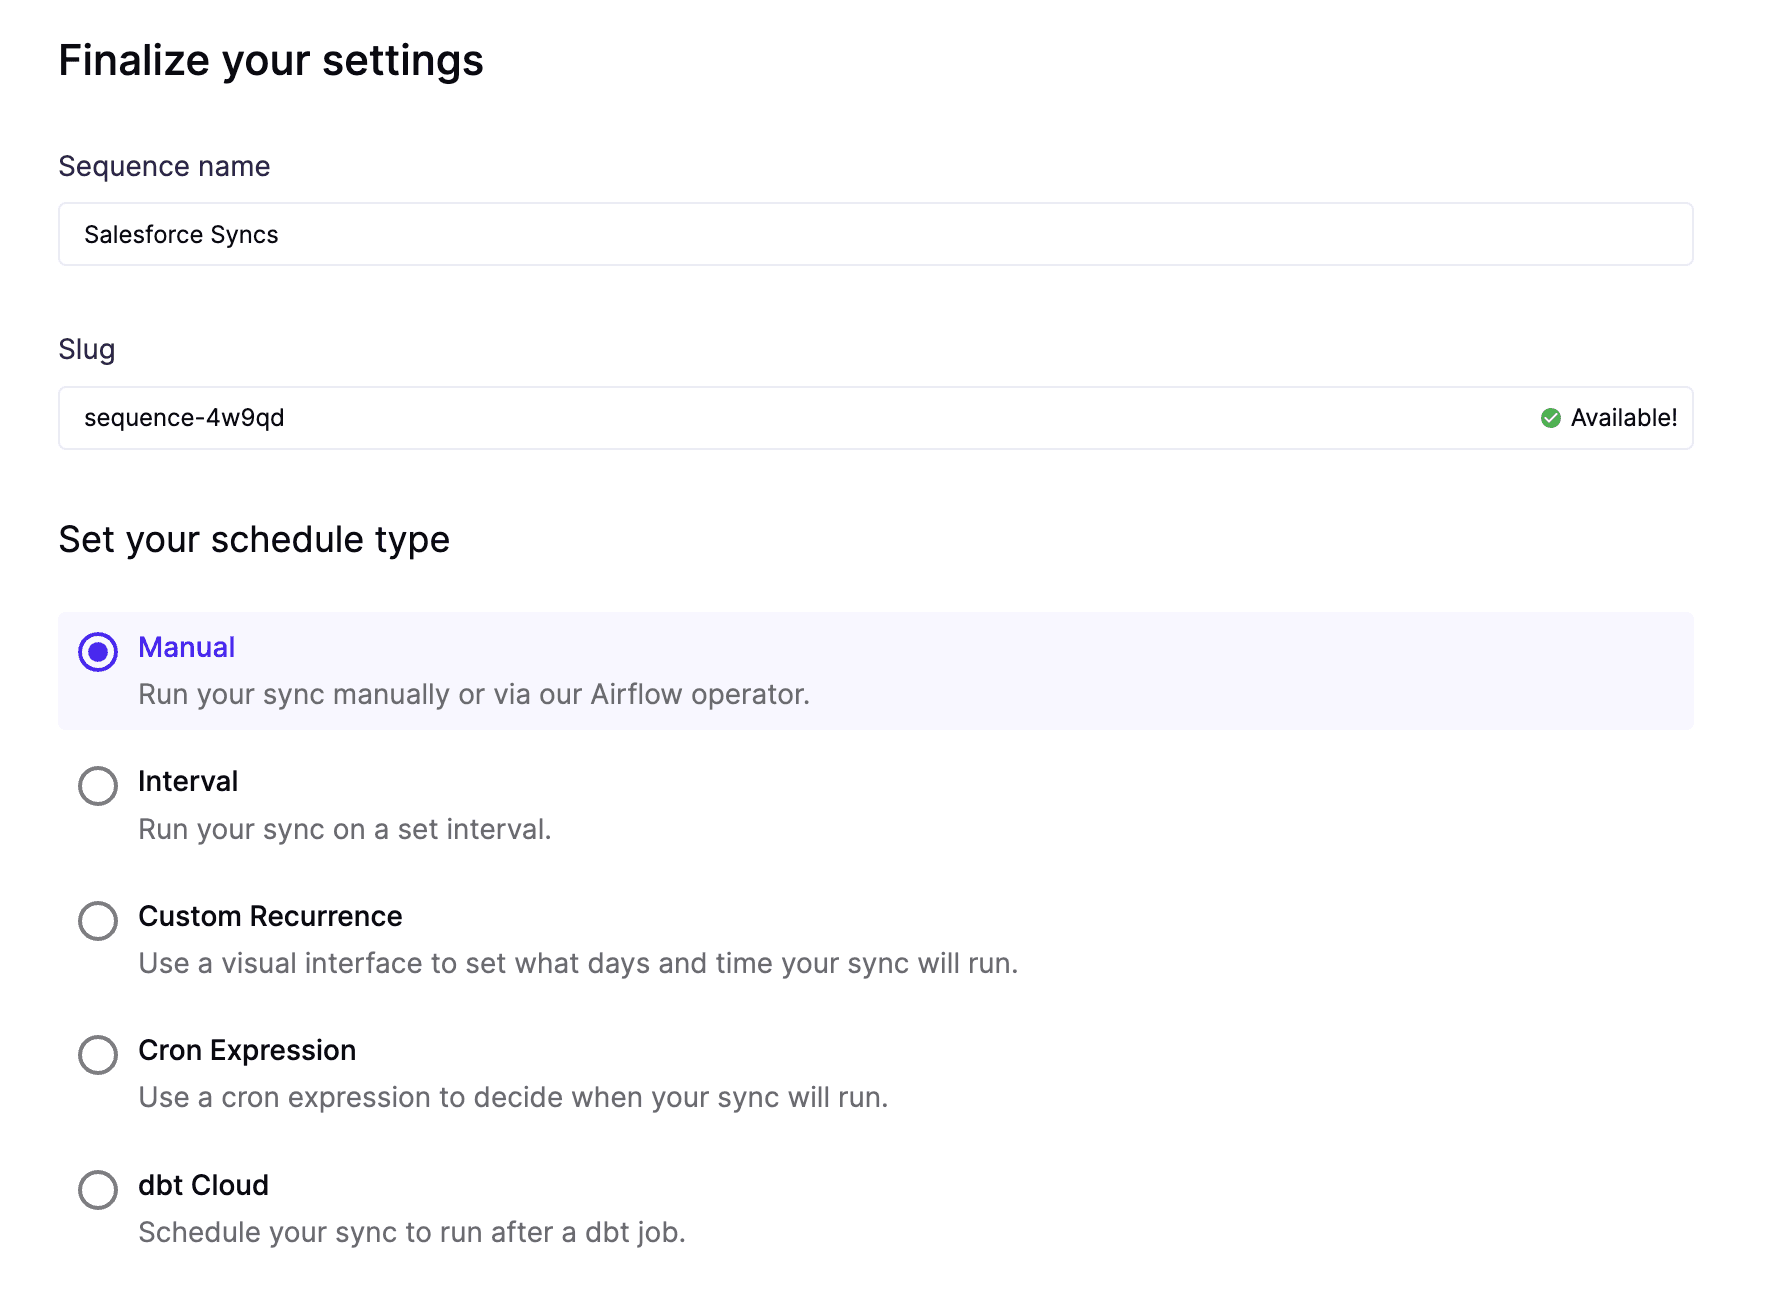Viewport: 1784px width, 1316px height.
Task: Click the Airflow operator description text
Action: pos(473,695)
